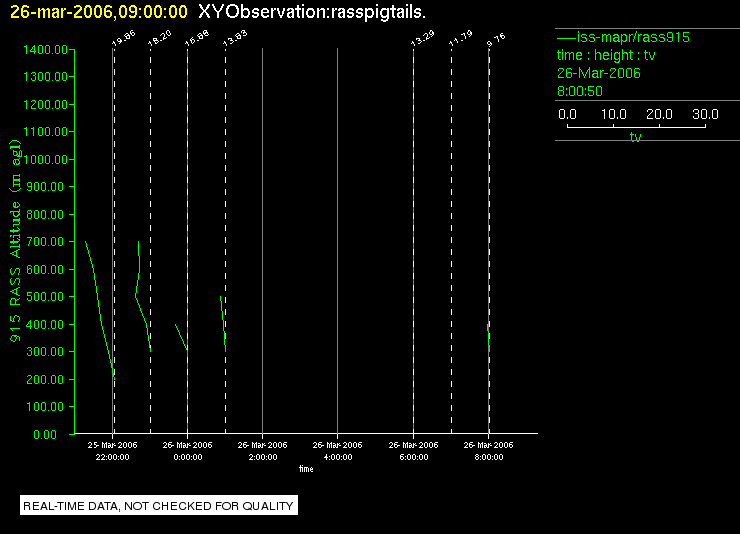Click the 26-Mar-2006 8:00:00 time axis label
This screenshot has height=534, width=740.
coord(488,451)
